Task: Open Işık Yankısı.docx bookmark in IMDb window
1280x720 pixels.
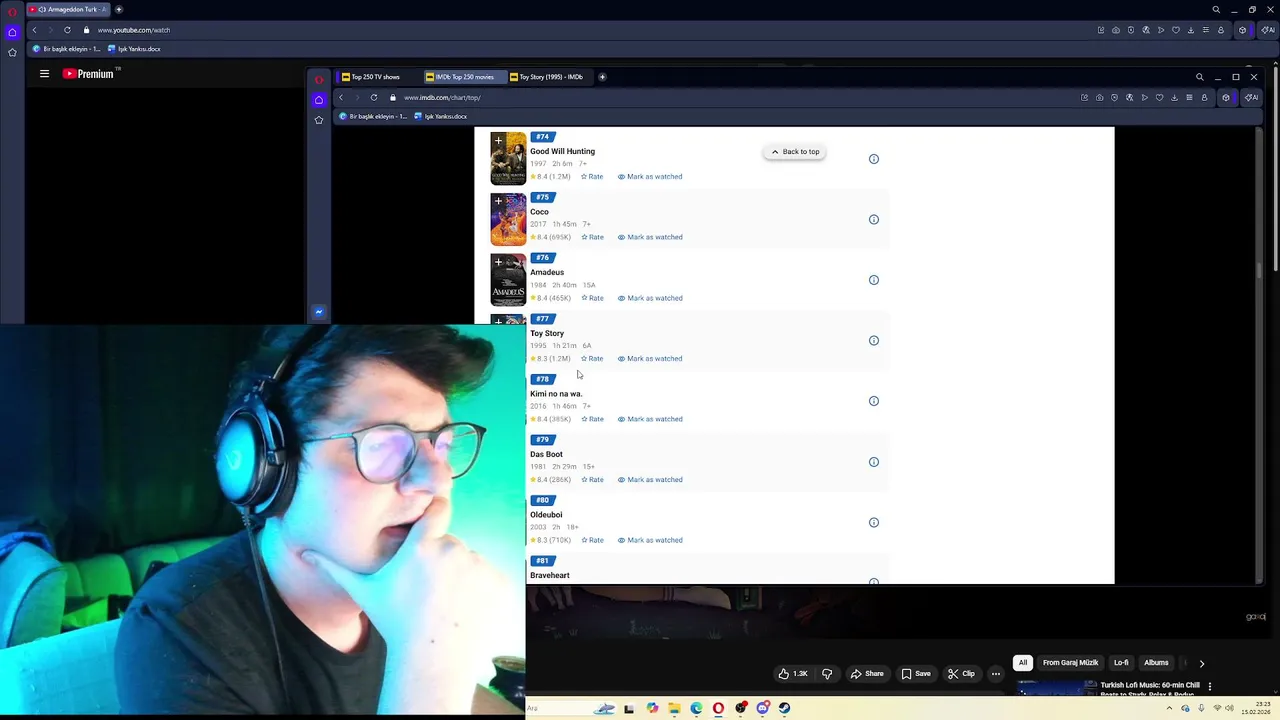Action: 440,116
